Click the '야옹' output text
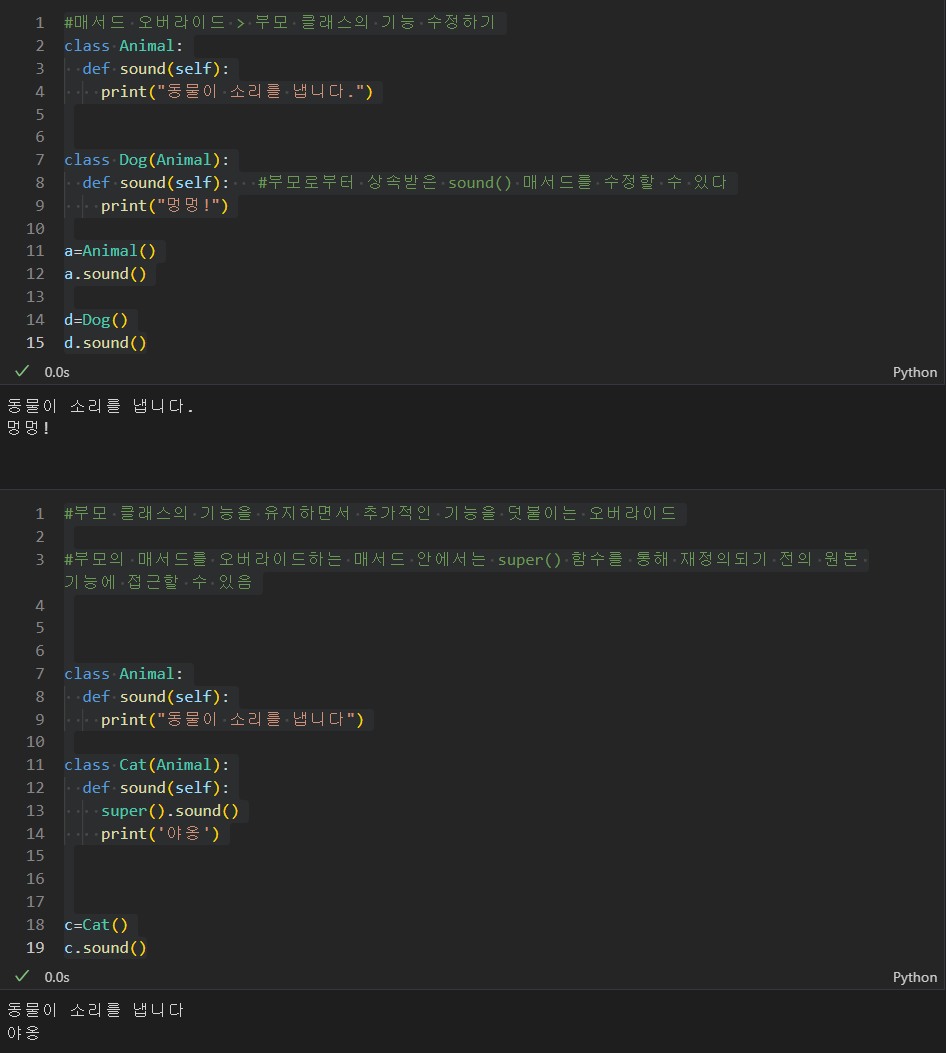Image resolution: width=946 pixels, height=1053 pixels. [x=23, y=1032]
